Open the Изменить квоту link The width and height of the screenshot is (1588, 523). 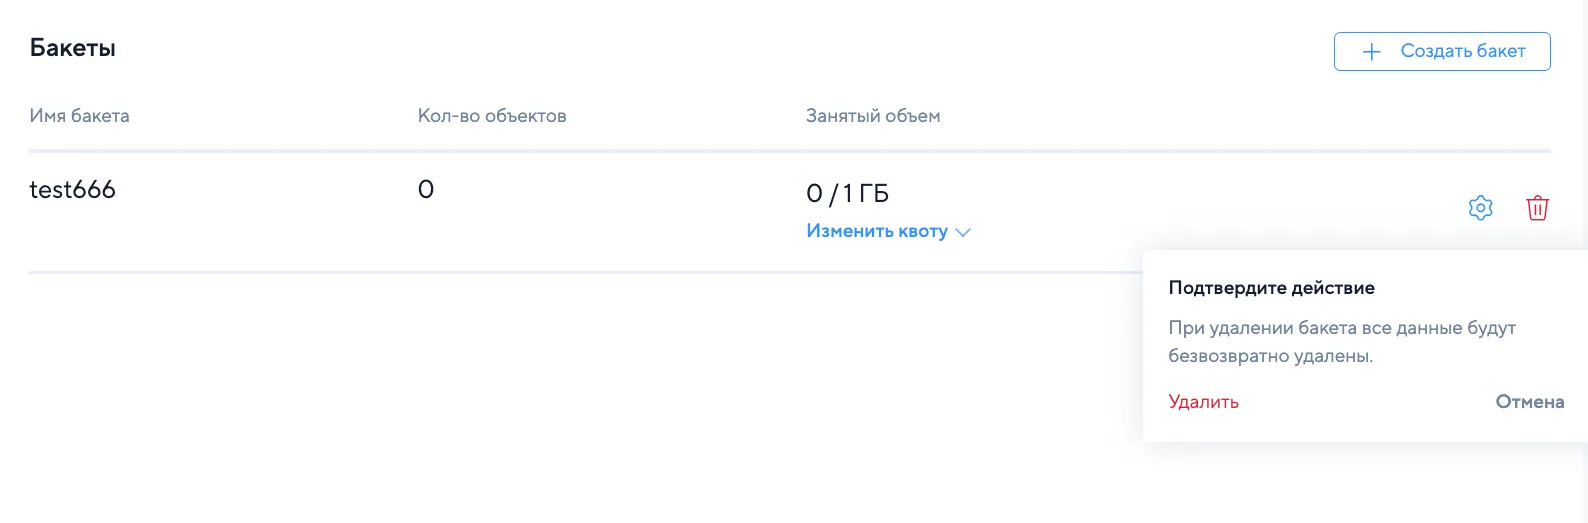877,231
